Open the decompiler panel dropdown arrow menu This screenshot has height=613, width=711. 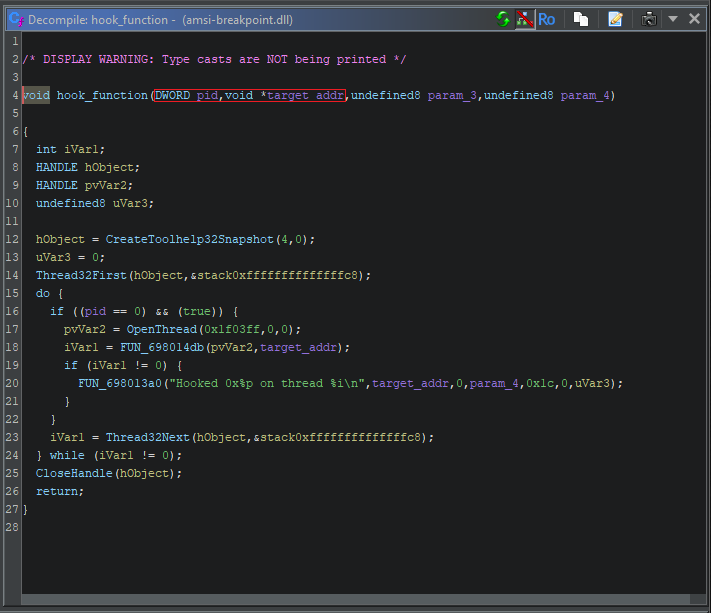(673, 19)
